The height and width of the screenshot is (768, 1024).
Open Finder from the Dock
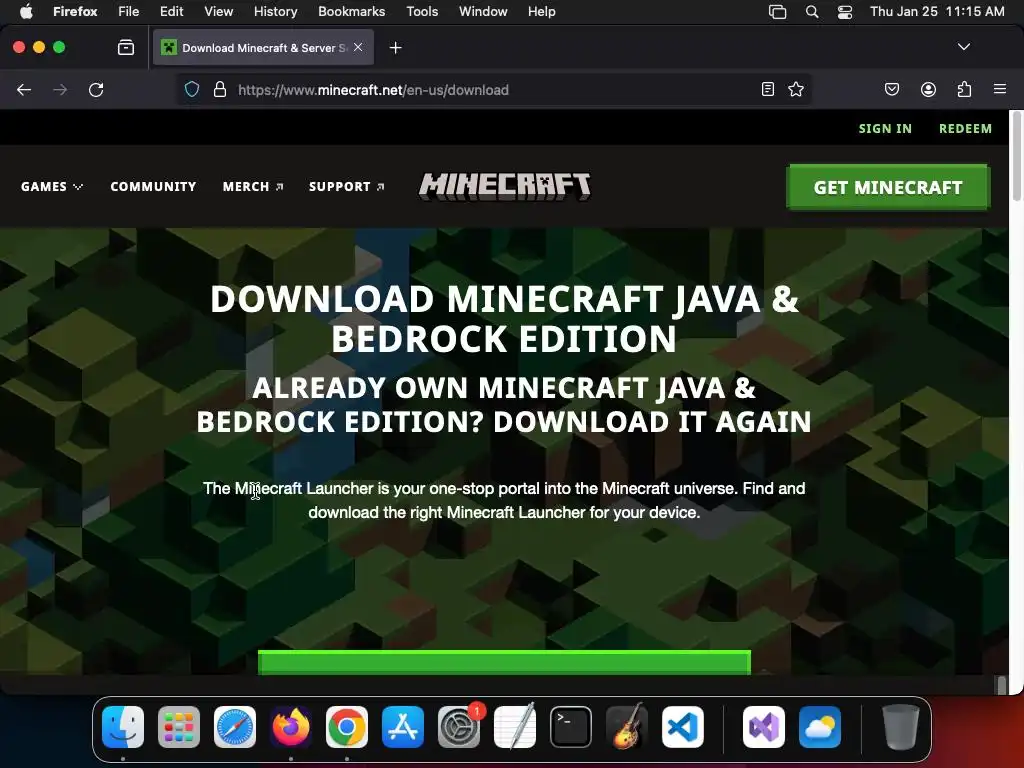(x=123, y=727)
